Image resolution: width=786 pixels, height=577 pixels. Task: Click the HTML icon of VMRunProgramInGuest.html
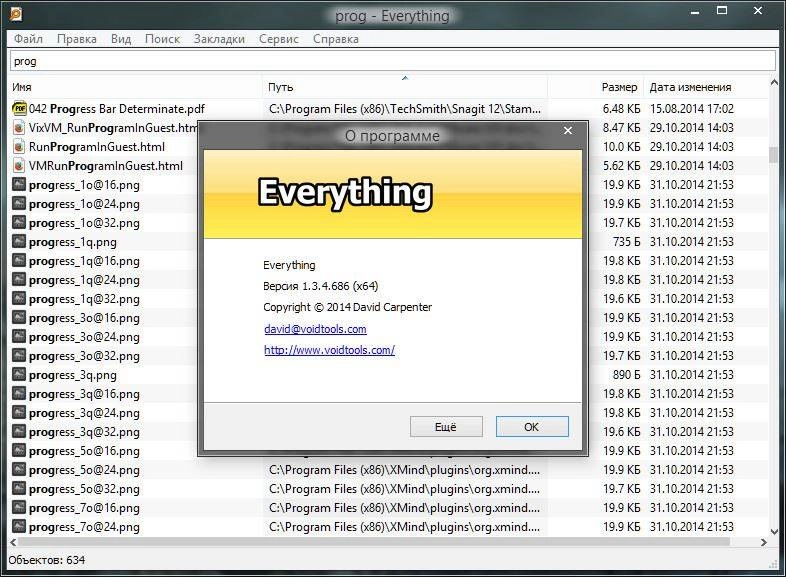19,165
